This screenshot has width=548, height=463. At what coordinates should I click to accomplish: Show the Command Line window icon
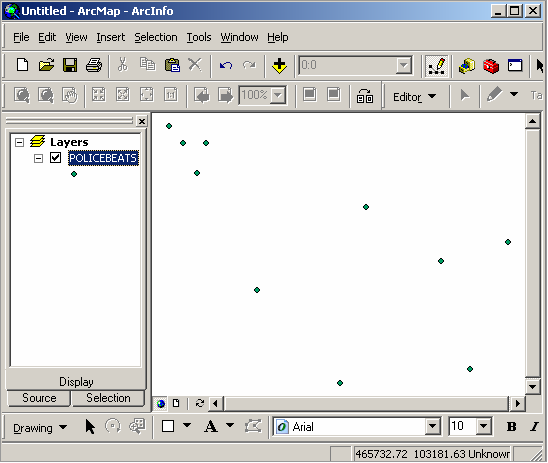click(x=515, y=65)
